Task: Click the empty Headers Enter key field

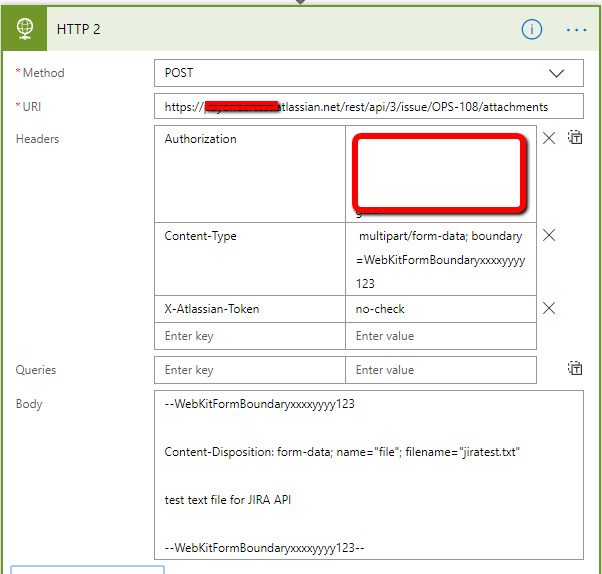Action: click(250, 336)
